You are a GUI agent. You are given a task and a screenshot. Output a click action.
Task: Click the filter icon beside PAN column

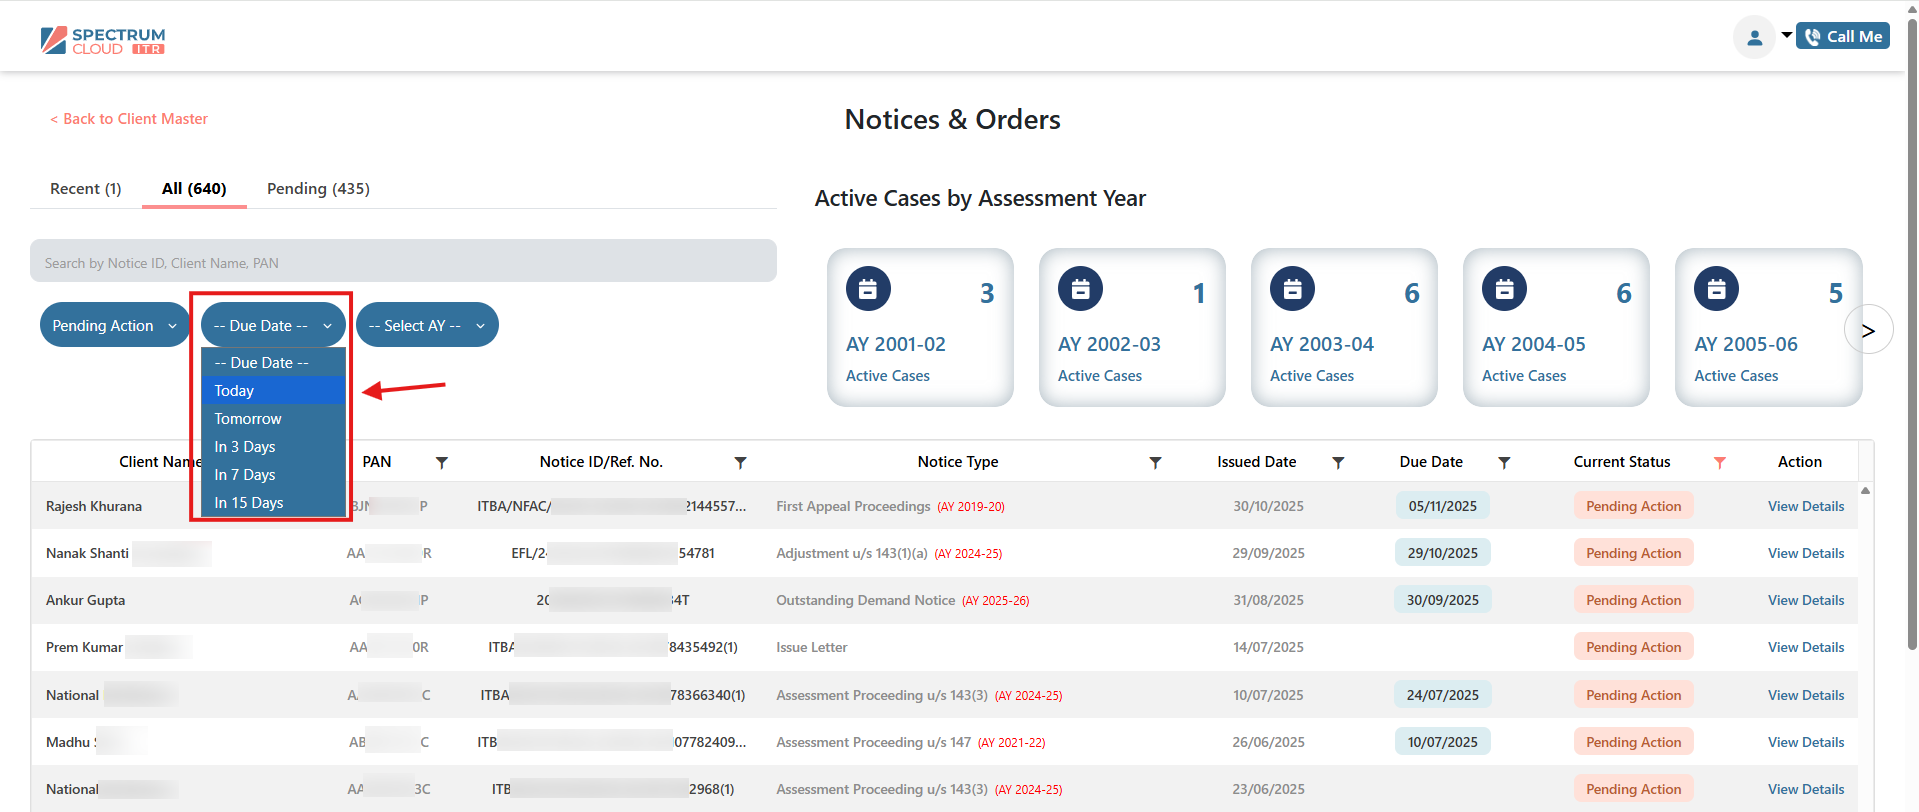pyautogui.click(x=441, y=462)
